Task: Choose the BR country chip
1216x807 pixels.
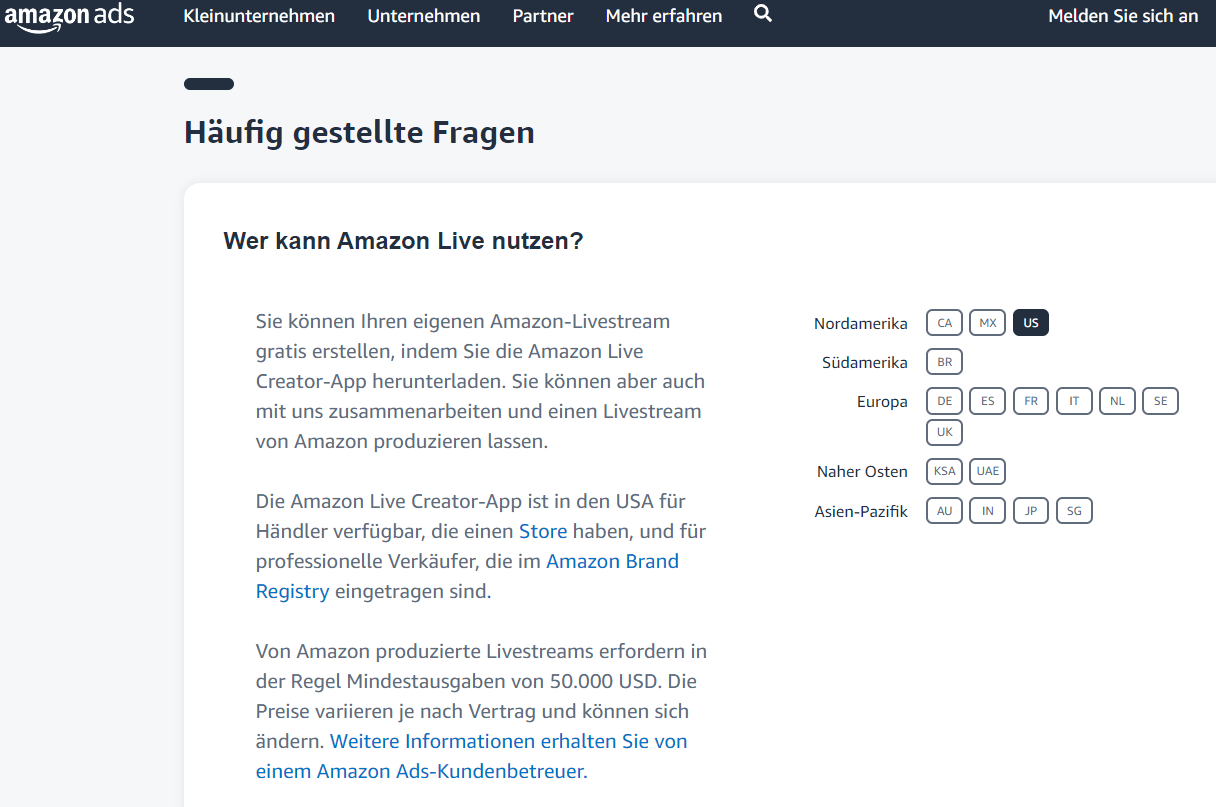Action: tap(944, 362)
